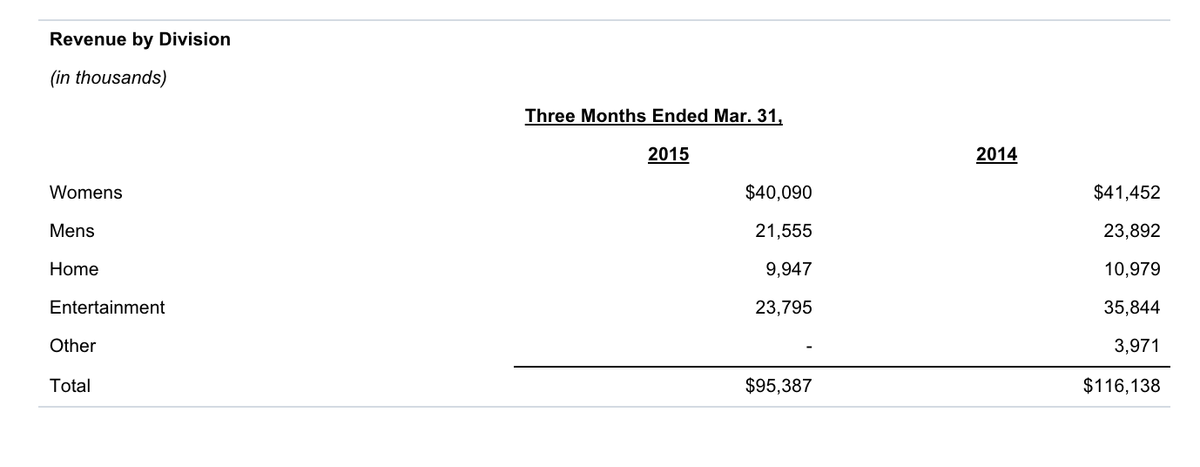This screenshot has height=467, width=1200.
Task: Select the "(in thousands)" note text
Action: click(x=108, y=78)
